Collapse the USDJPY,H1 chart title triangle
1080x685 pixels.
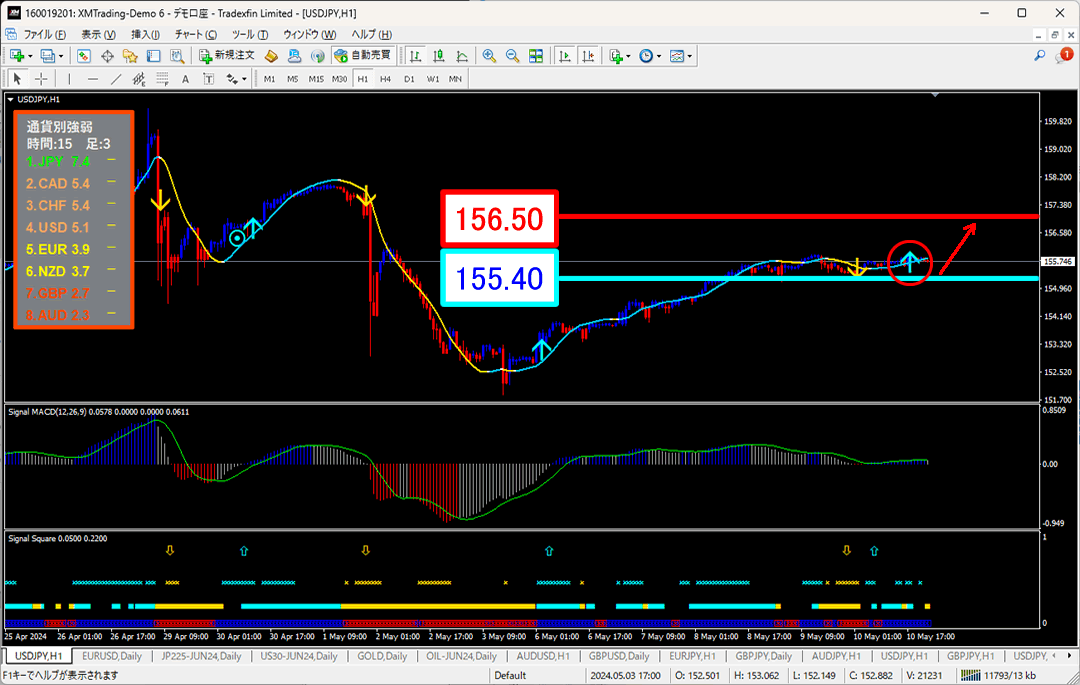pos(10,100)
